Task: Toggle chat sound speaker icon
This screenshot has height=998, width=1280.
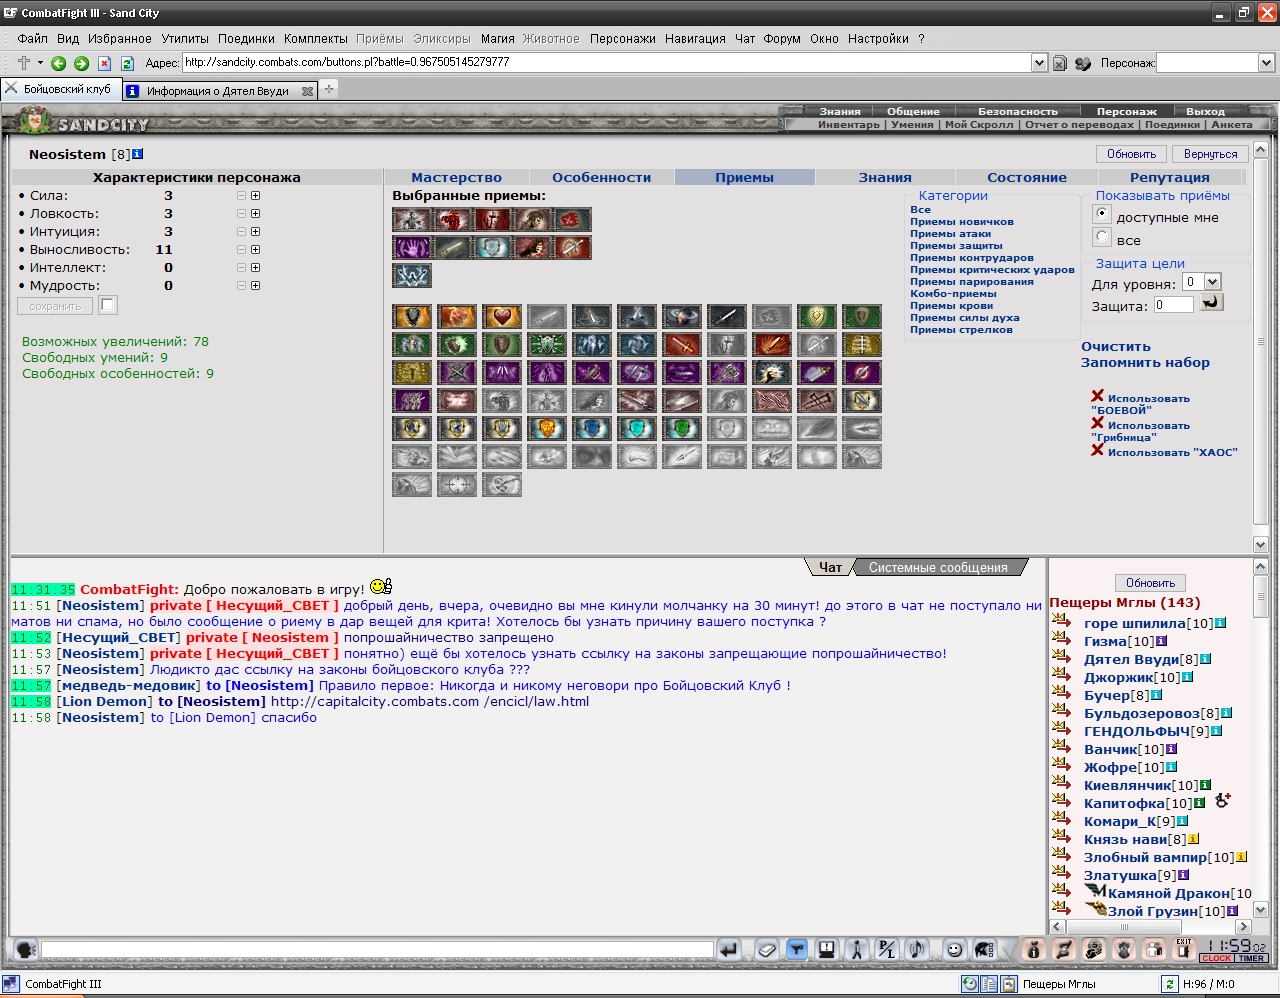Action: [917, 950]
